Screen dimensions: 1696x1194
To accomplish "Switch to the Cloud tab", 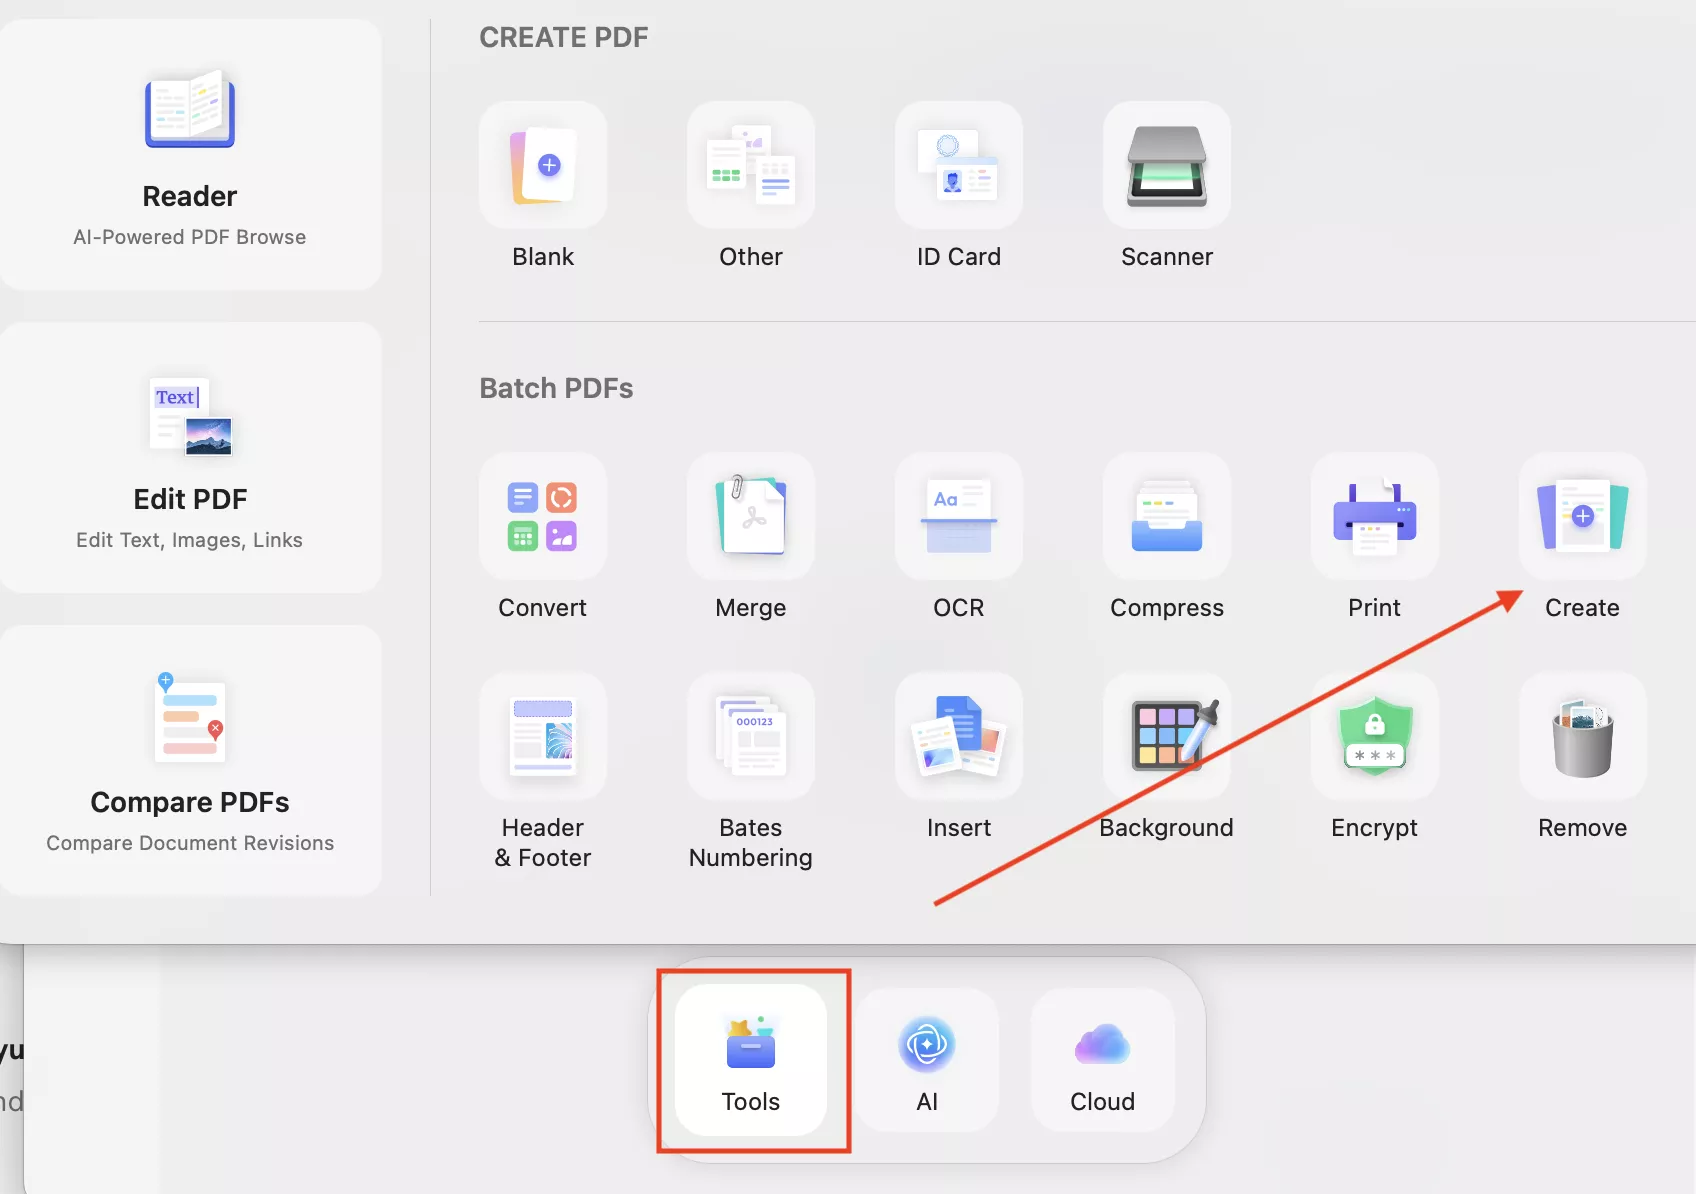I will coord(1101,1060).
